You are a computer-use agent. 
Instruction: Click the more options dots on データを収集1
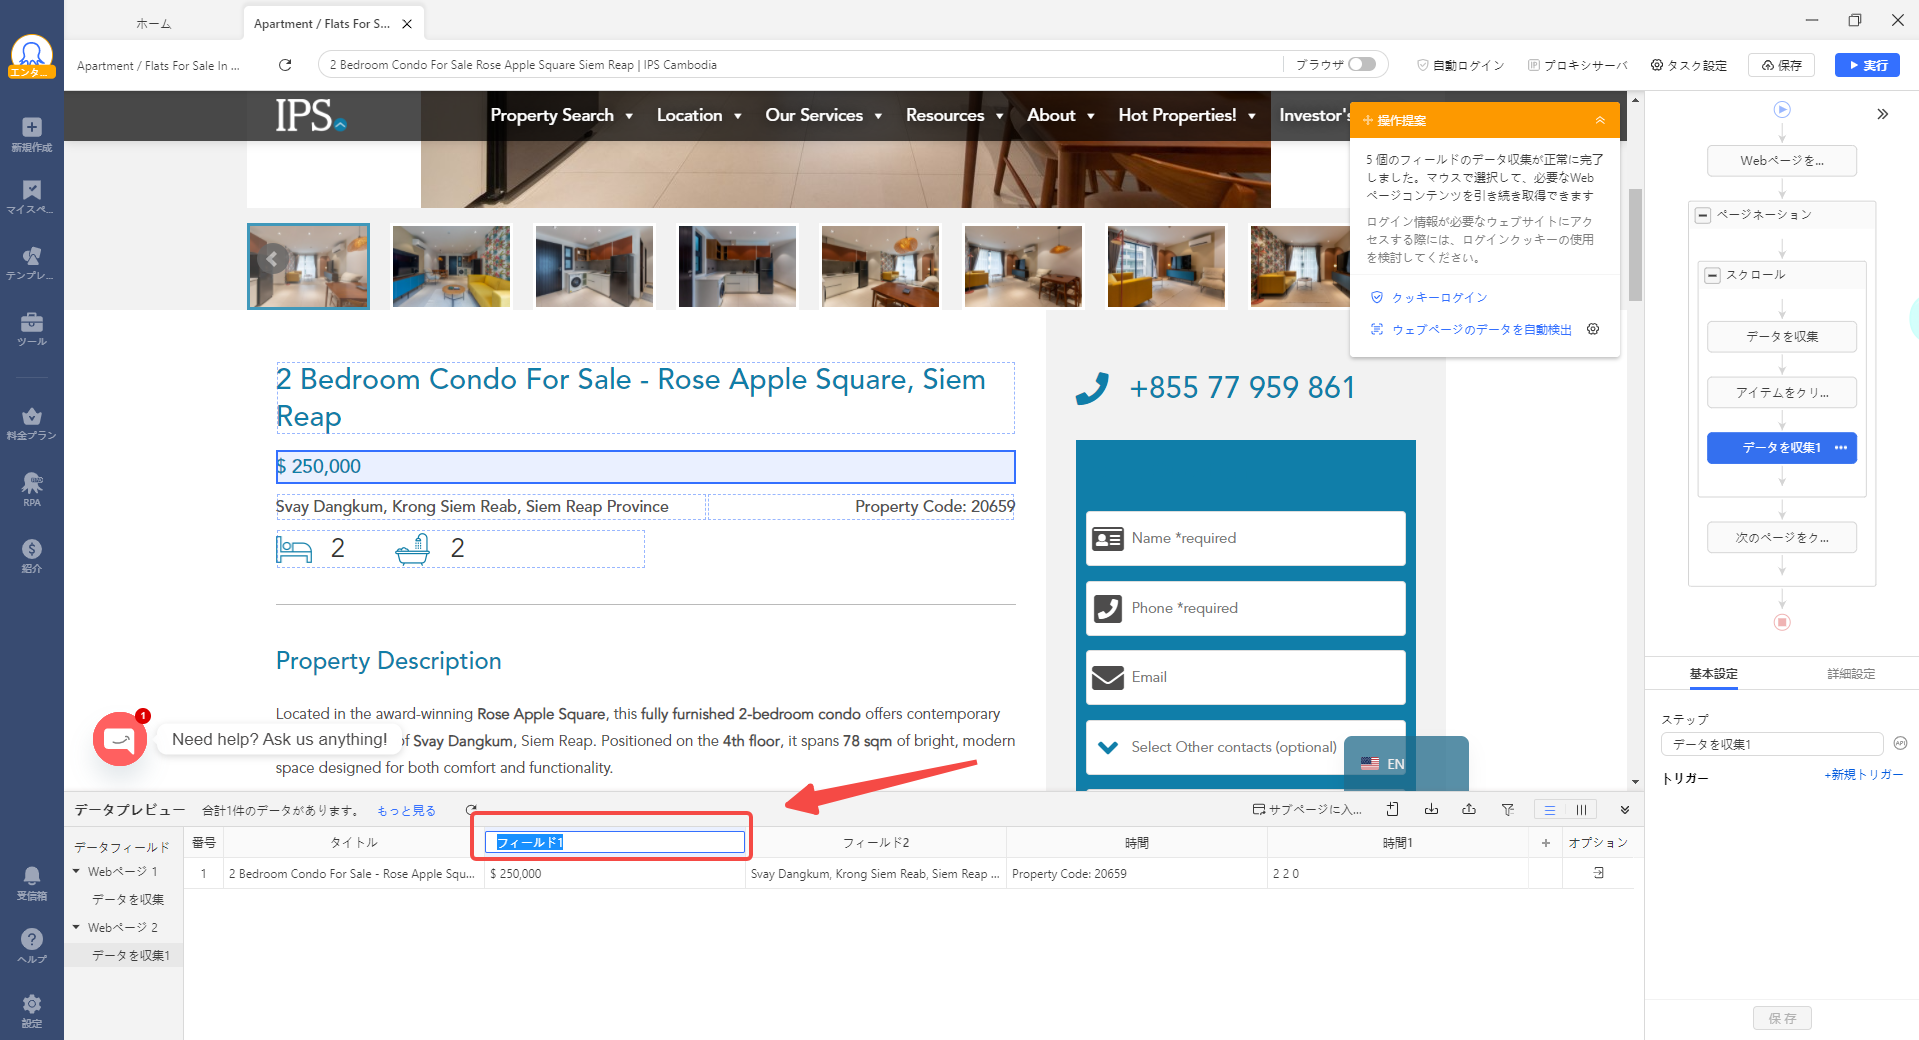(1841, 448)
